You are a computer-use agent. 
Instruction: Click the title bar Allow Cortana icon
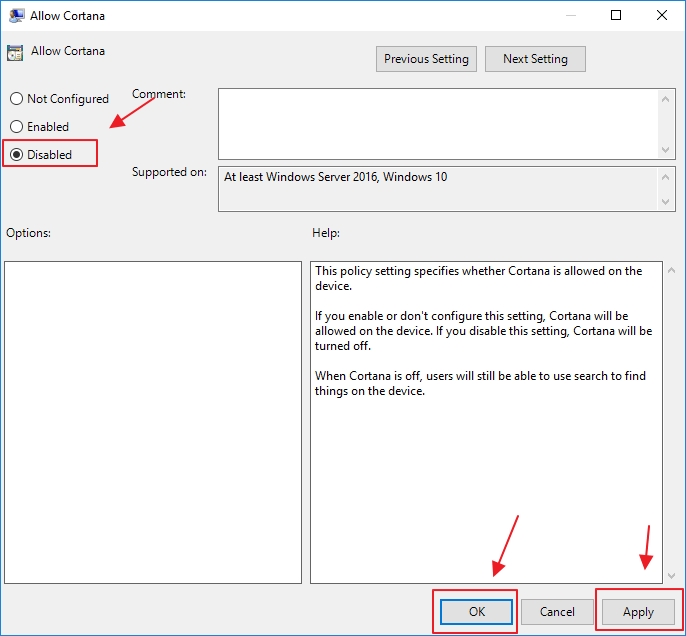click(x=16, y=16)
